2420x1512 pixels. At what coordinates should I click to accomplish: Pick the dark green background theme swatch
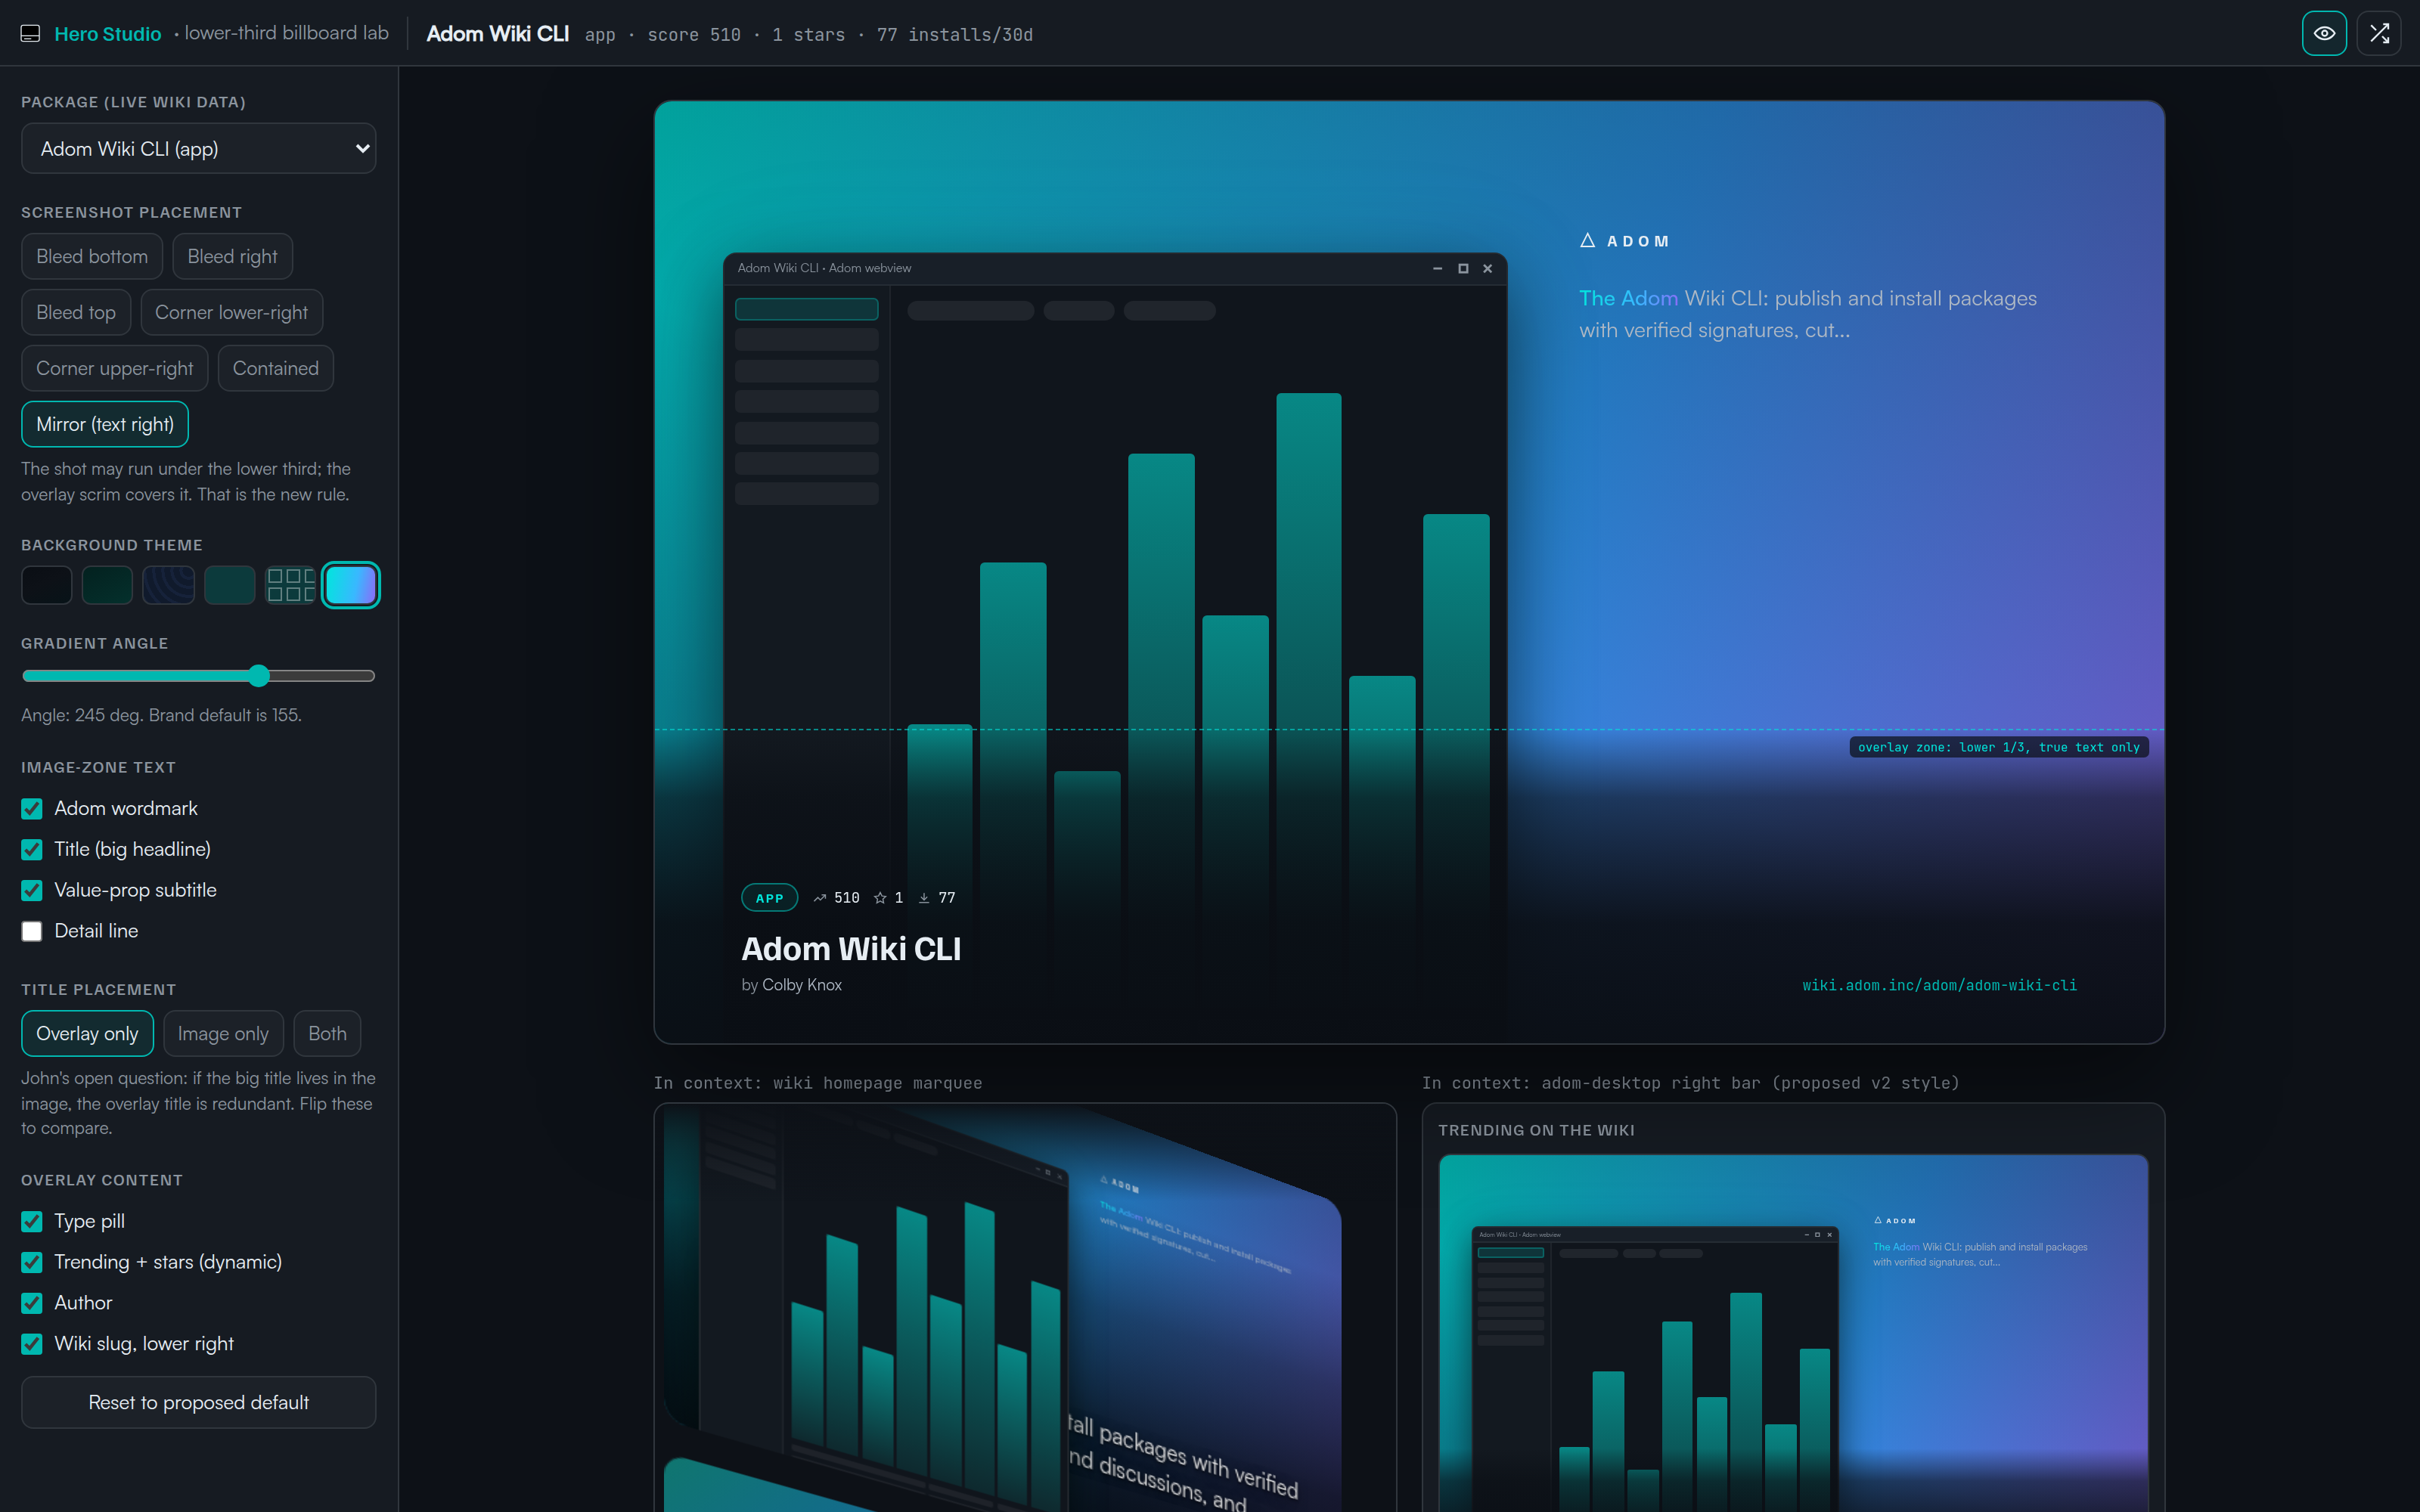[107, 585]
